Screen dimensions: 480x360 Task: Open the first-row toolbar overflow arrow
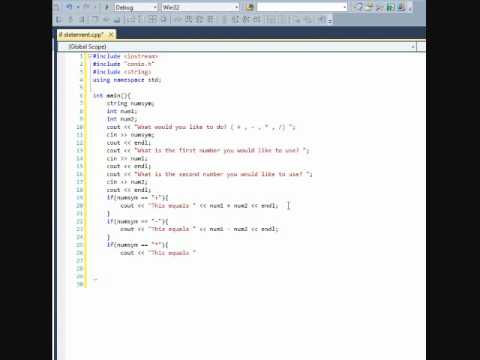click(410, 8)
